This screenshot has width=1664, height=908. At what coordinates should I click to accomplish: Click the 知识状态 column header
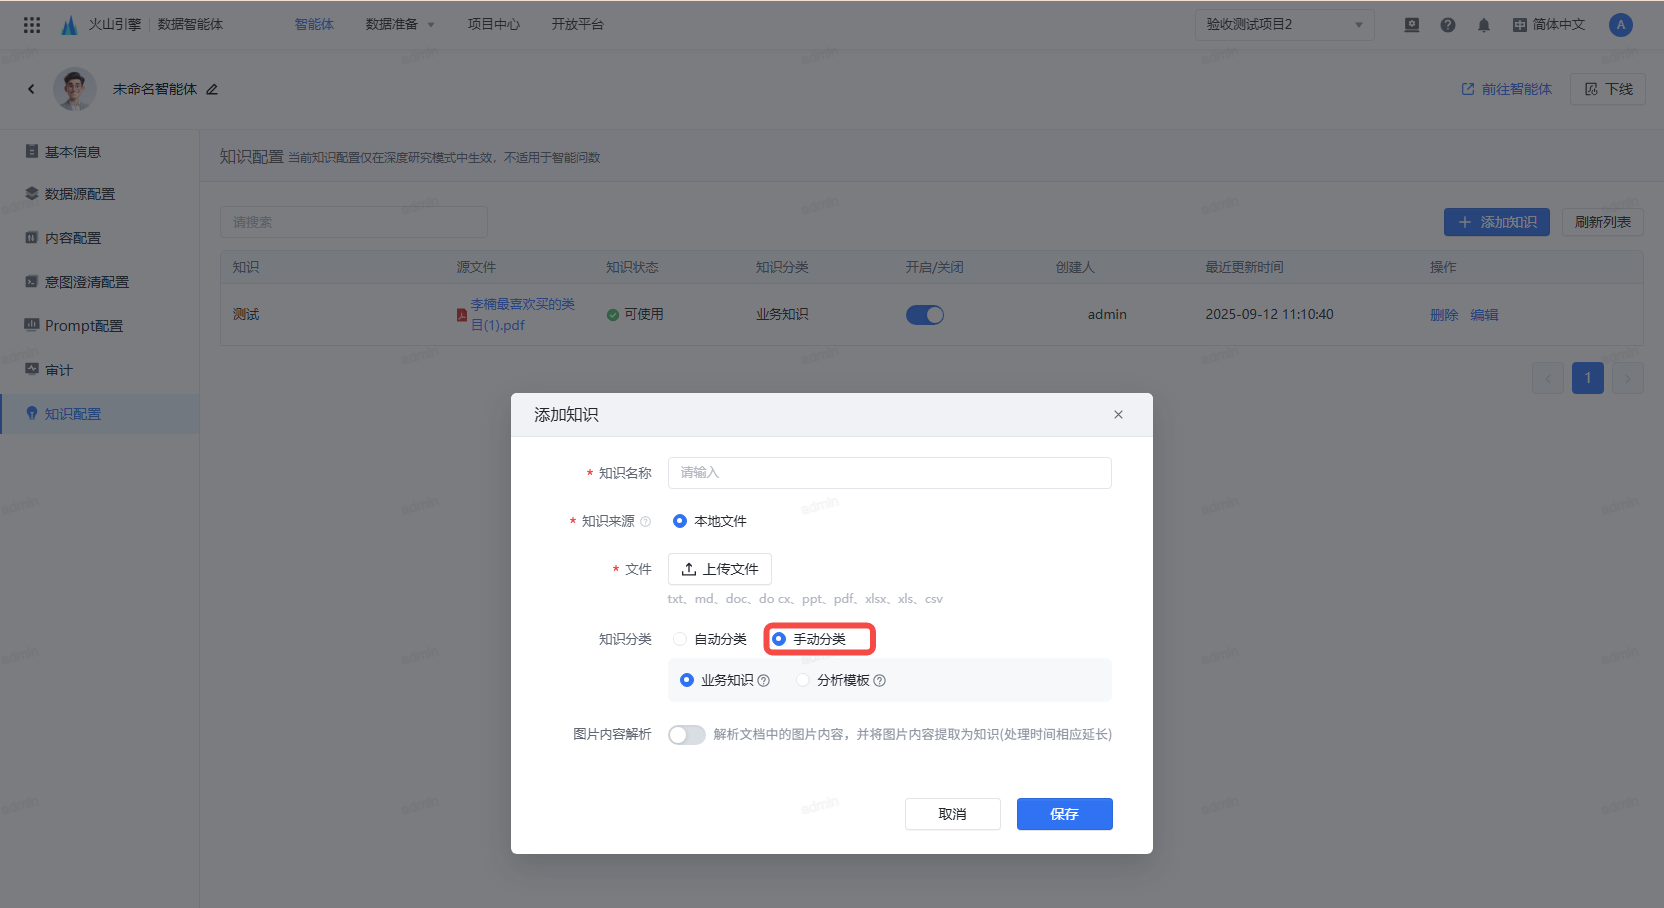(x=632, y=267)
